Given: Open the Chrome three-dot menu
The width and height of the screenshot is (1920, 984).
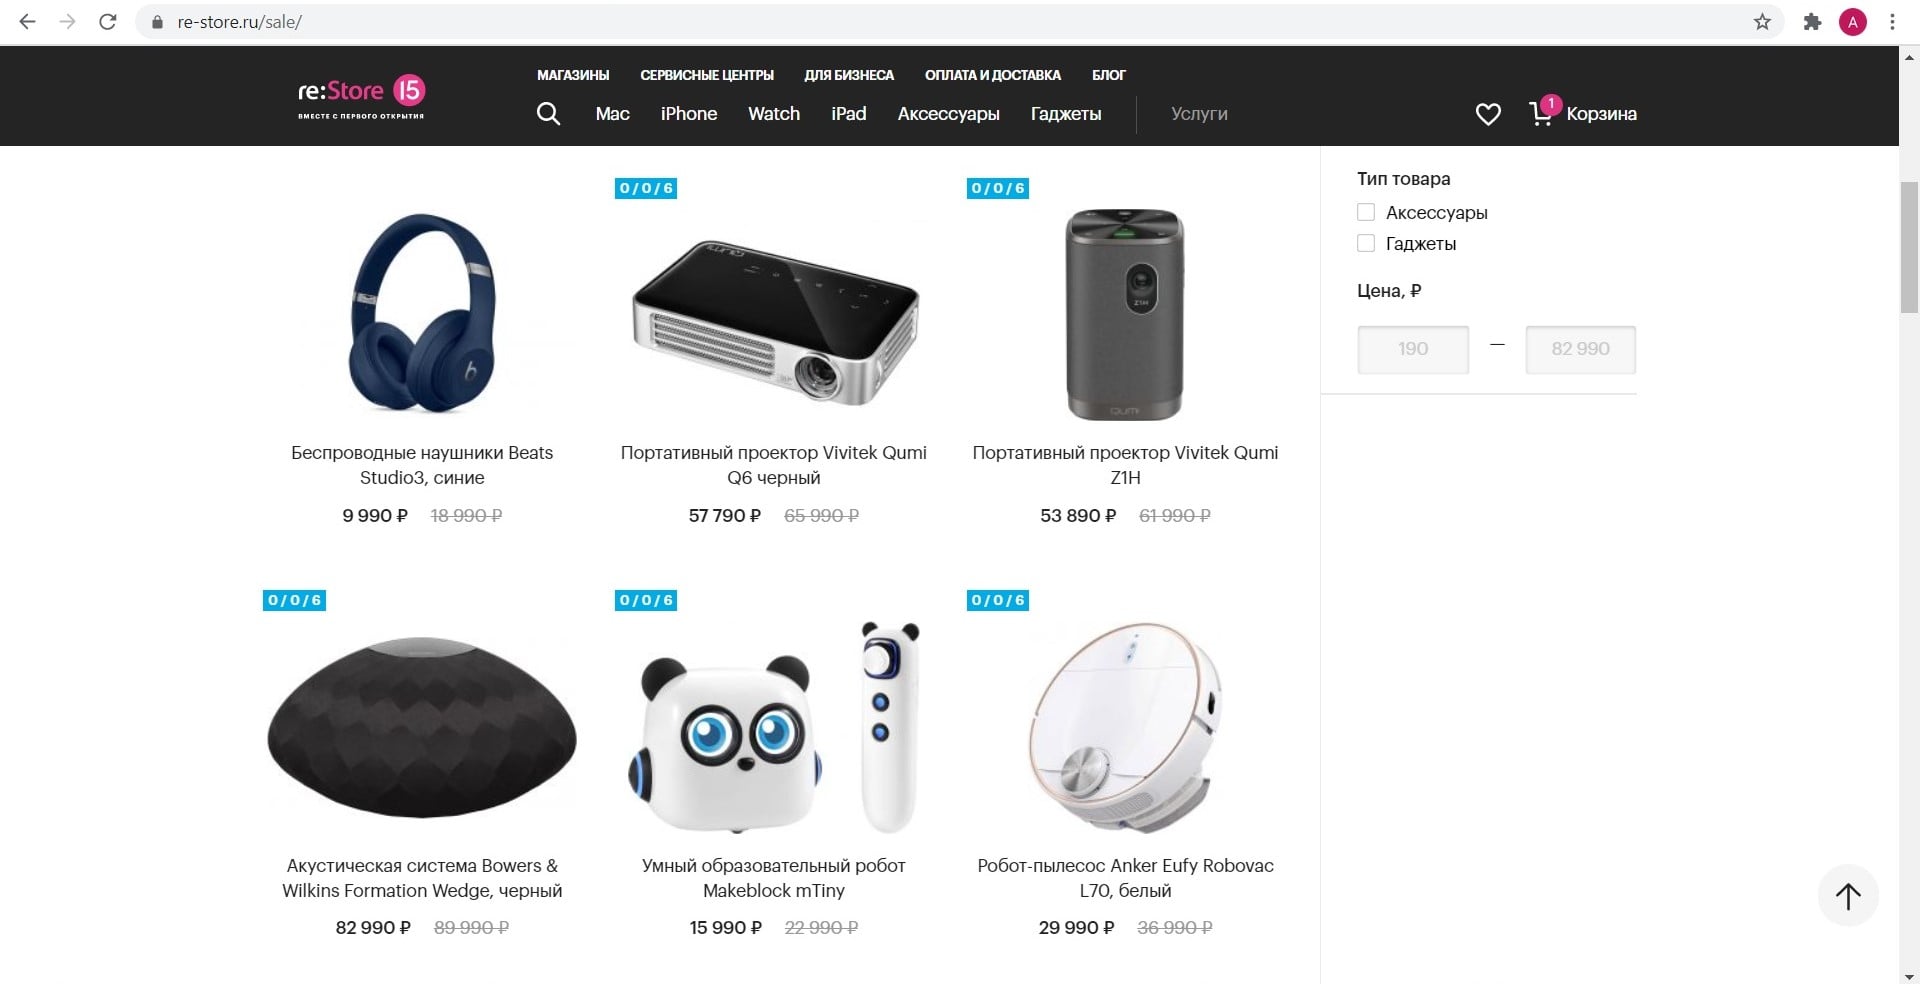Looking at the screenshot, I should tap(1892, 22).
